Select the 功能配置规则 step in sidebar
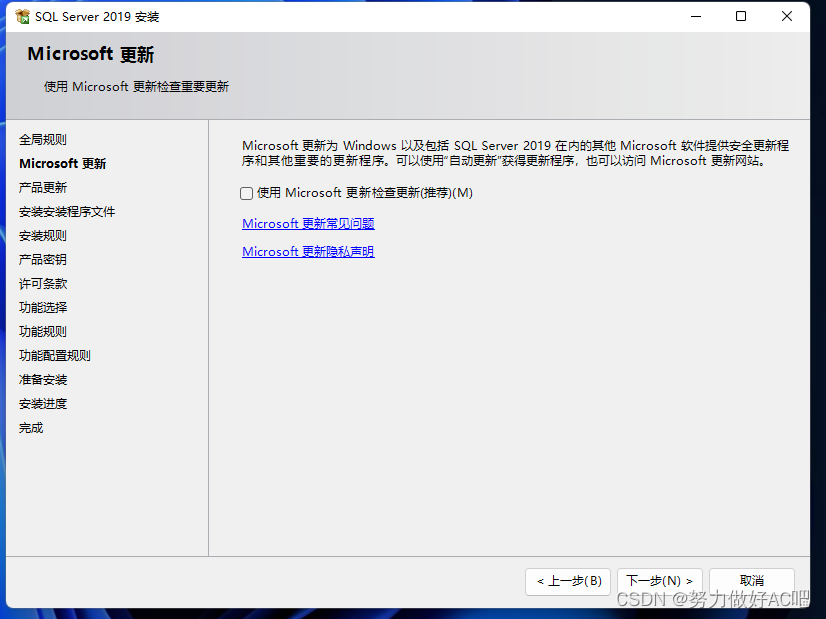Viewport: 826px width, 619px height. pyautogui.click(x=55, y=356)
